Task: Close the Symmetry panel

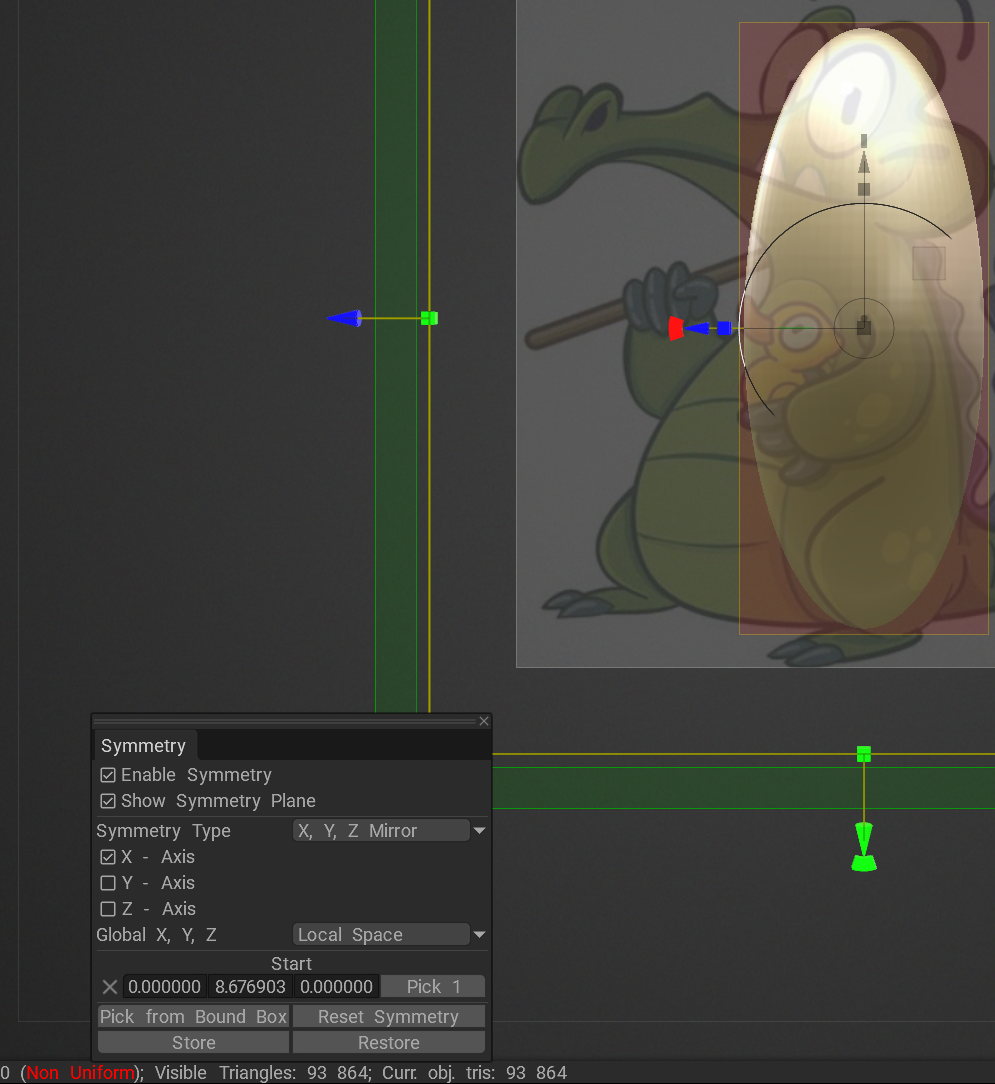Action: click(484, 721)
